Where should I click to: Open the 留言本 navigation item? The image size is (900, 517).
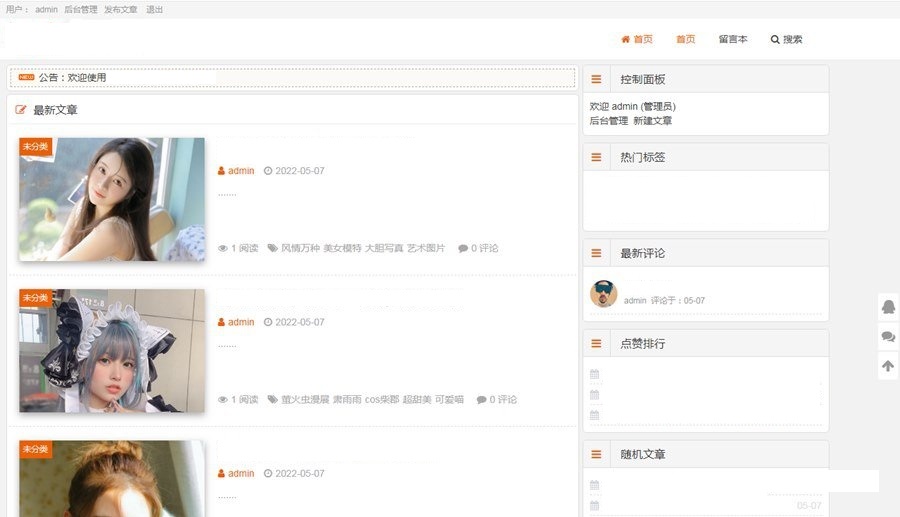732,40
